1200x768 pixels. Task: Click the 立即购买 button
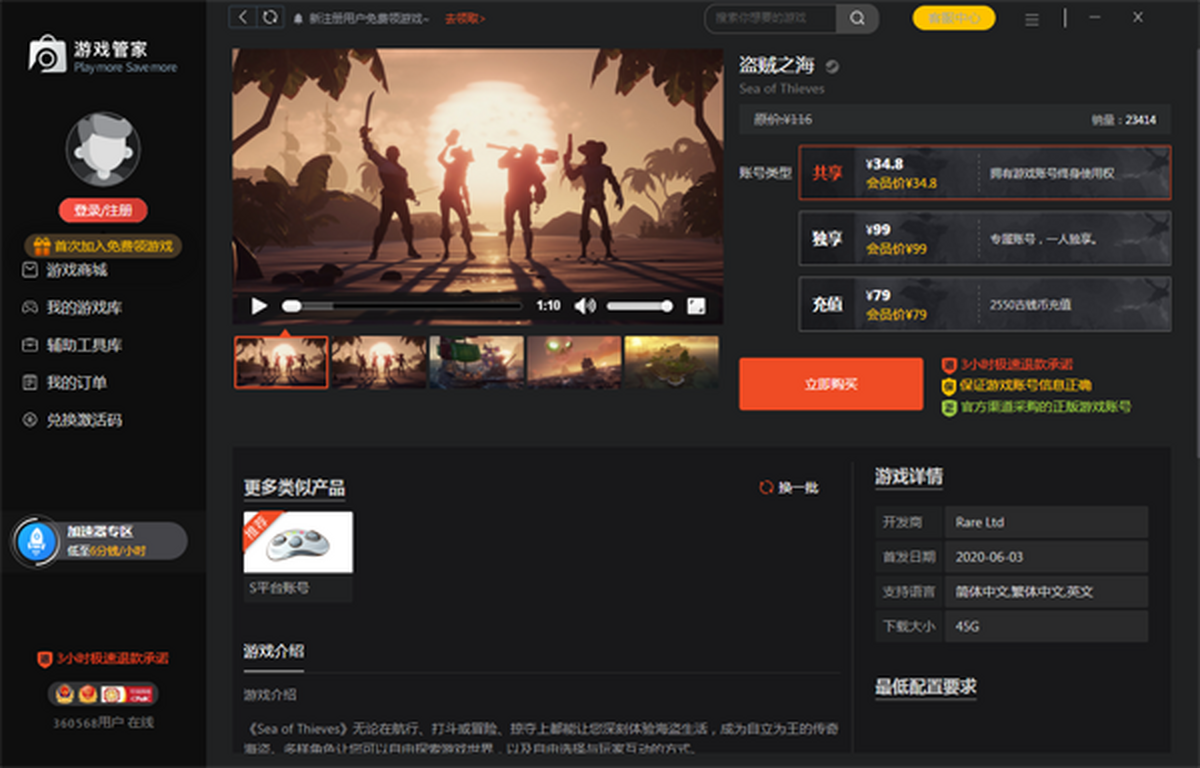830,384
